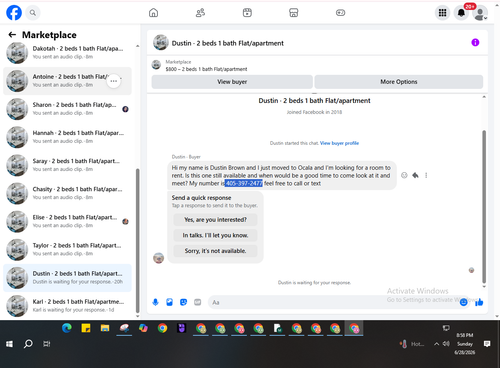Viewport: 500px width, 368px height.
Task: Open Sticky Notes from taskbar
Action: 86,329
